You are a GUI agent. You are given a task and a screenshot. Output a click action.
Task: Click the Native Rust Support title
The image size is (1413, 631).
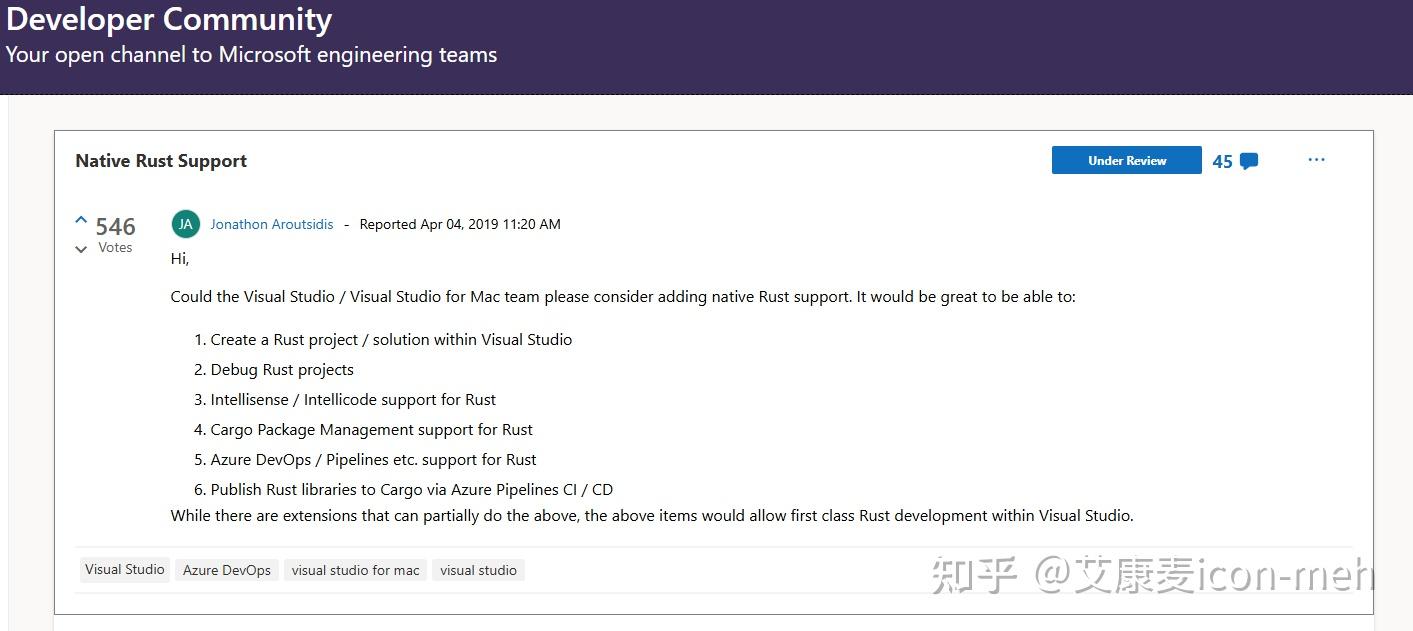click(161, 161)
